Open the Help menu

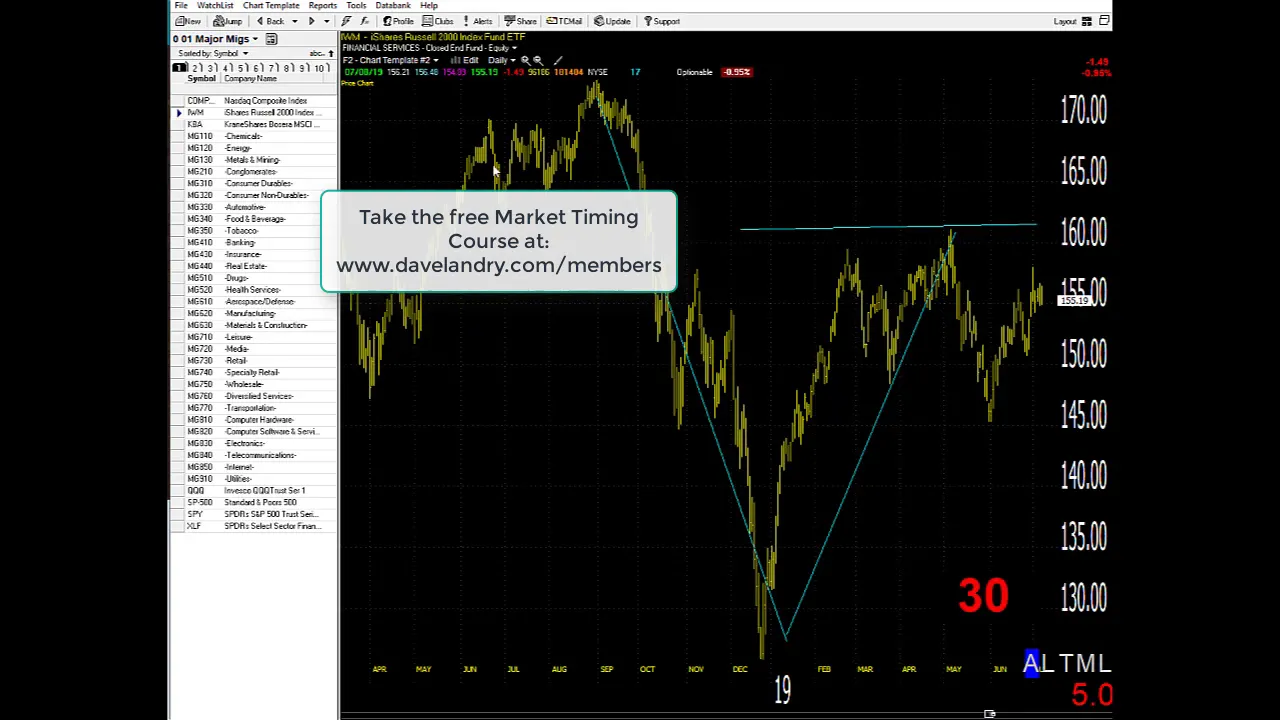coord(429,5)
